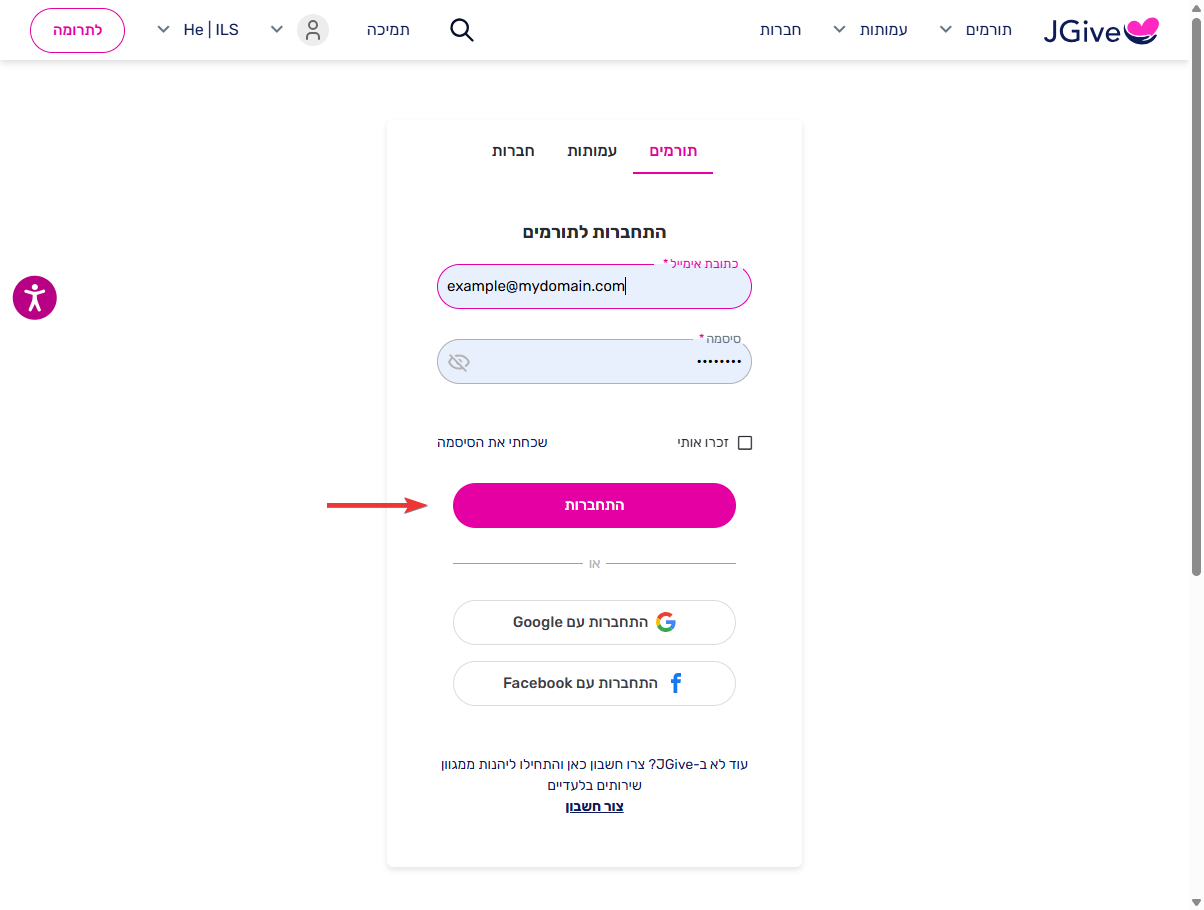Click the Google logo in sign-in button
1204x910 pixels.
[666, 622]
